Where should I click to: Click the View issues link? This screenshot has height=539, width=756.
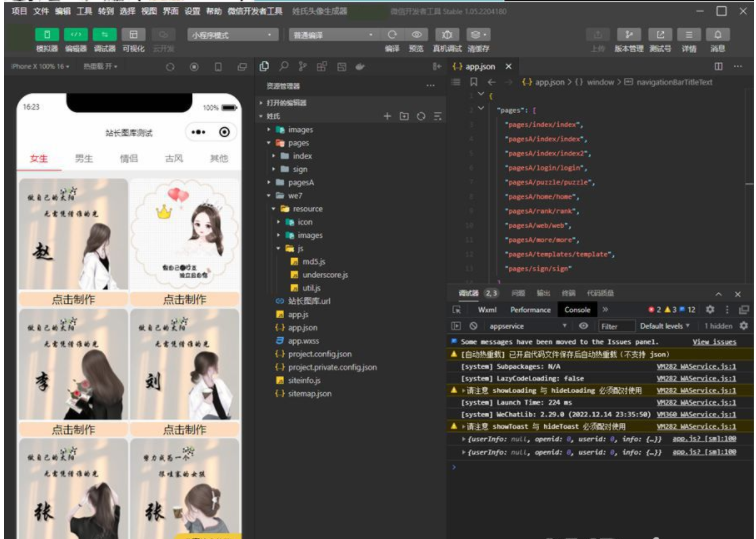point(714,341)
